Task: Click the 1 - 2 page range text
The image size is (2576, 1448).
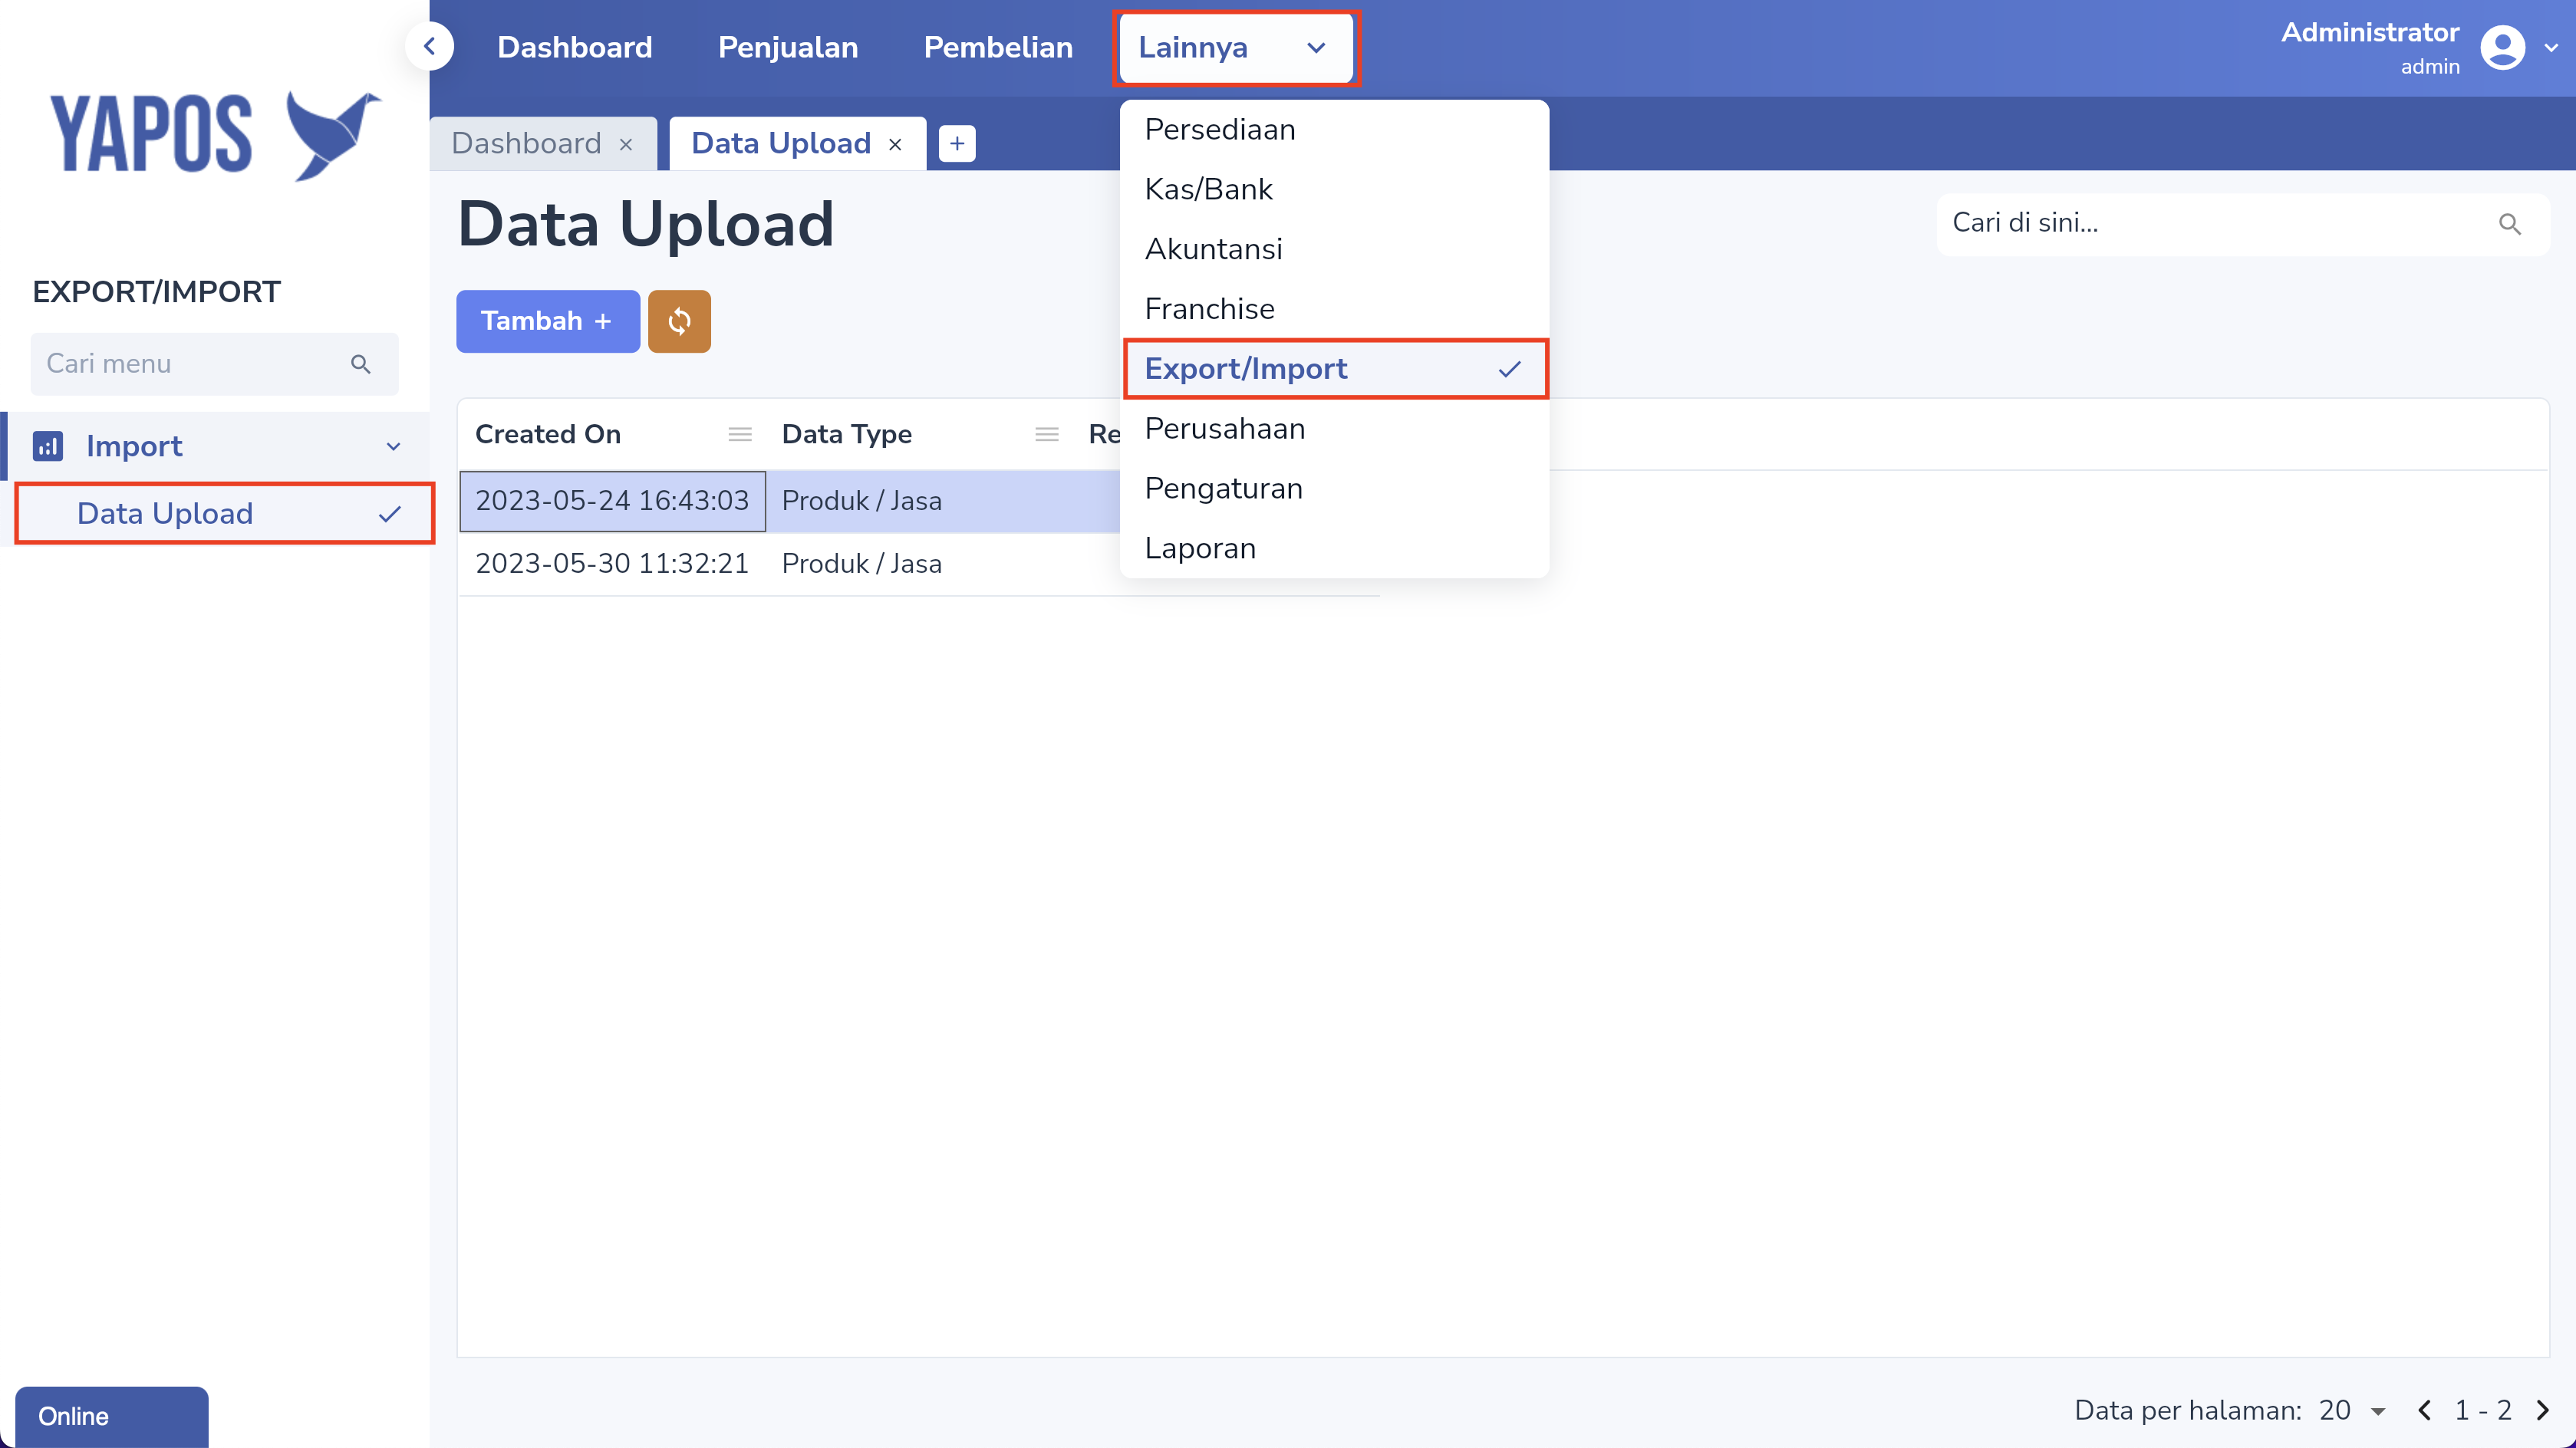Action: click(x=2483, y=1410)
